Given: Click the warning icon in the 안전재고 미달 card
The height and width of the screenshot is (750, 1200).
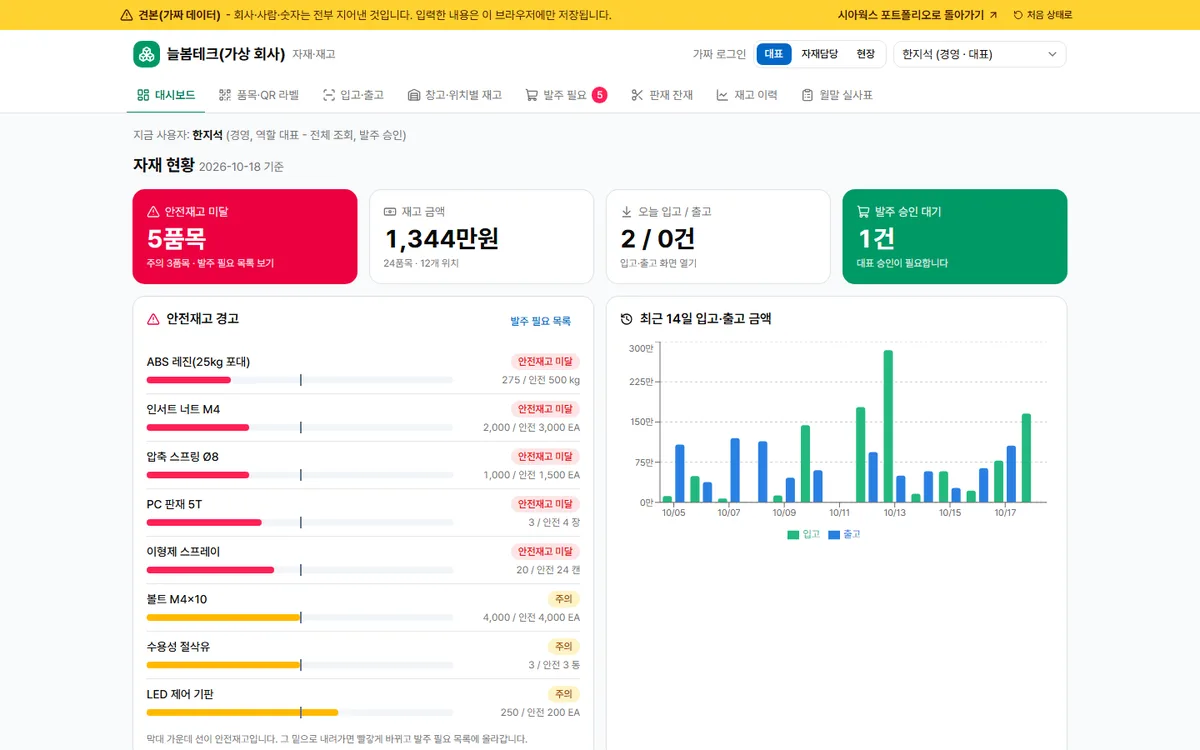Looking at the screenshot, I should 153,212.
